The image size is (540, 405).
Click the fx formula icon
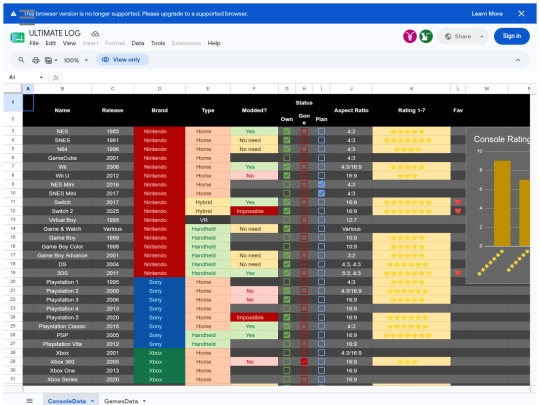tap(56, 77)
